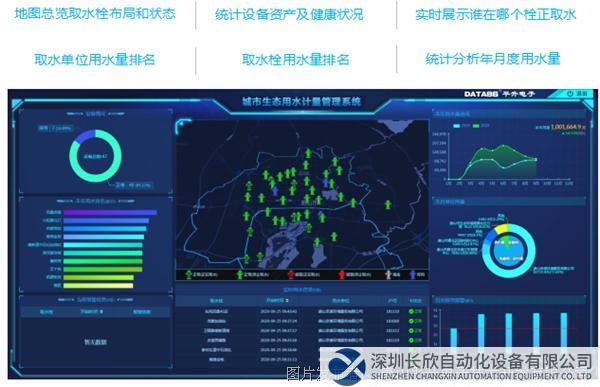Click the blue hydrant legend icon at legend end
Viewport: 600px width, 387px height.
coord(413,274)
